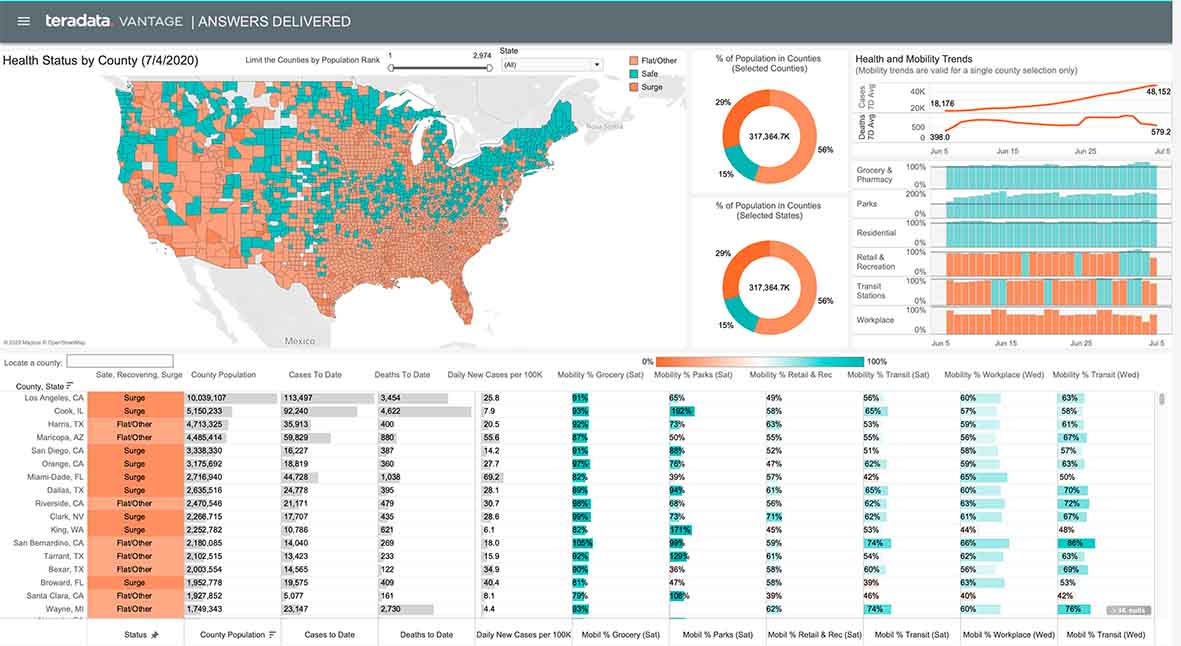
Task: Click the center of the Selected Counties donut chart
Action: [x=770, y=136]
